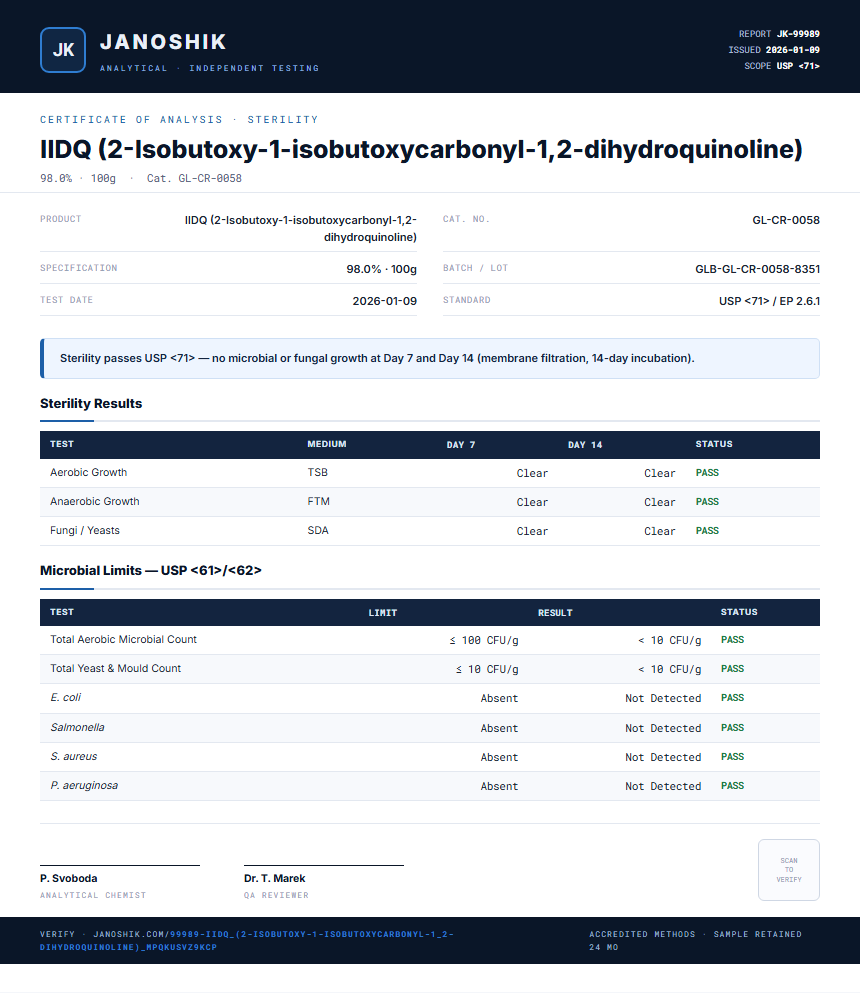Click Absent limit for S. aureus
Image resolution: width=860 pixels, height=993 pixels.
coord(499,757)
